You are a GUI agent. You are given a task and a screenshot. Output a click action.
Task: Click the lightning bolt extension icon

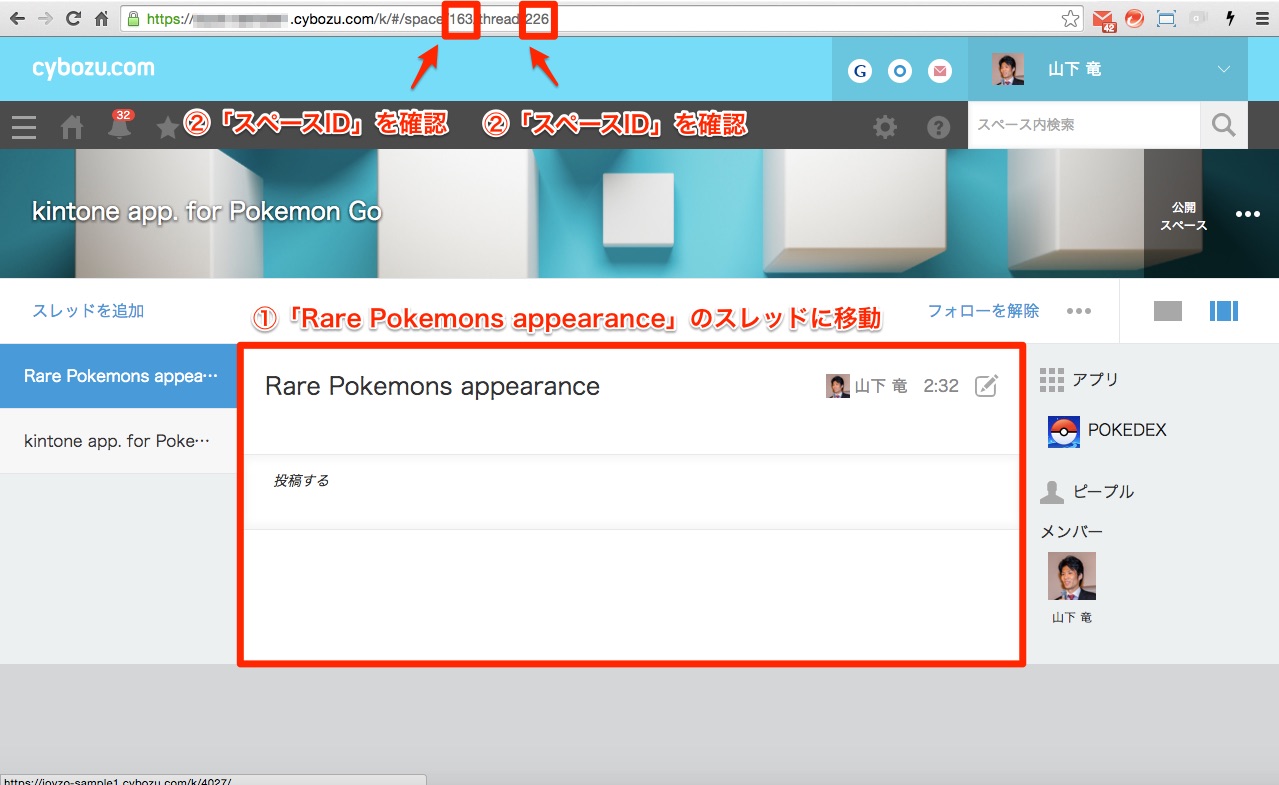tap(1230, 18)
